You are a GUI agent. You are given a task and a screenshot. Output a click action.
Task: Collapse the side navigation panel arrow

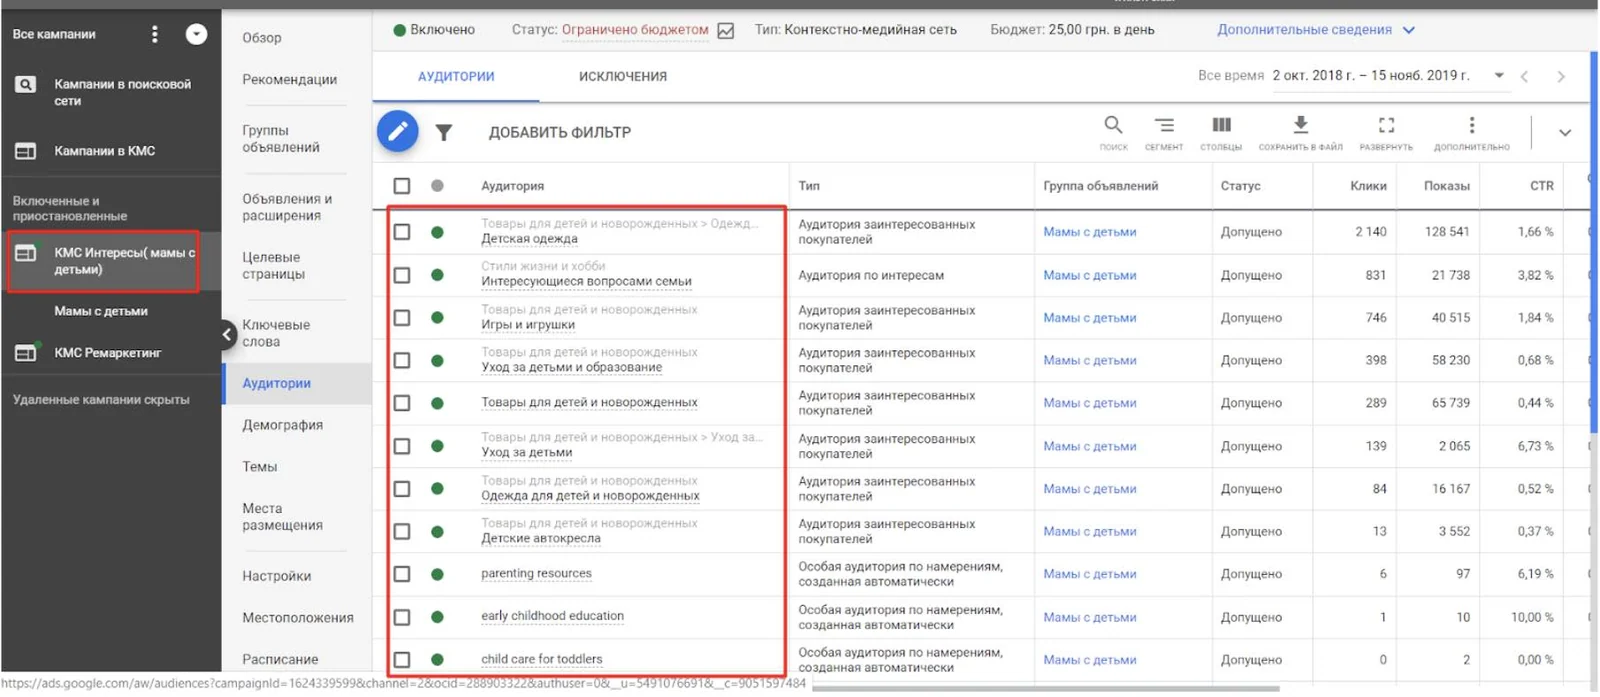click(227, 334)
